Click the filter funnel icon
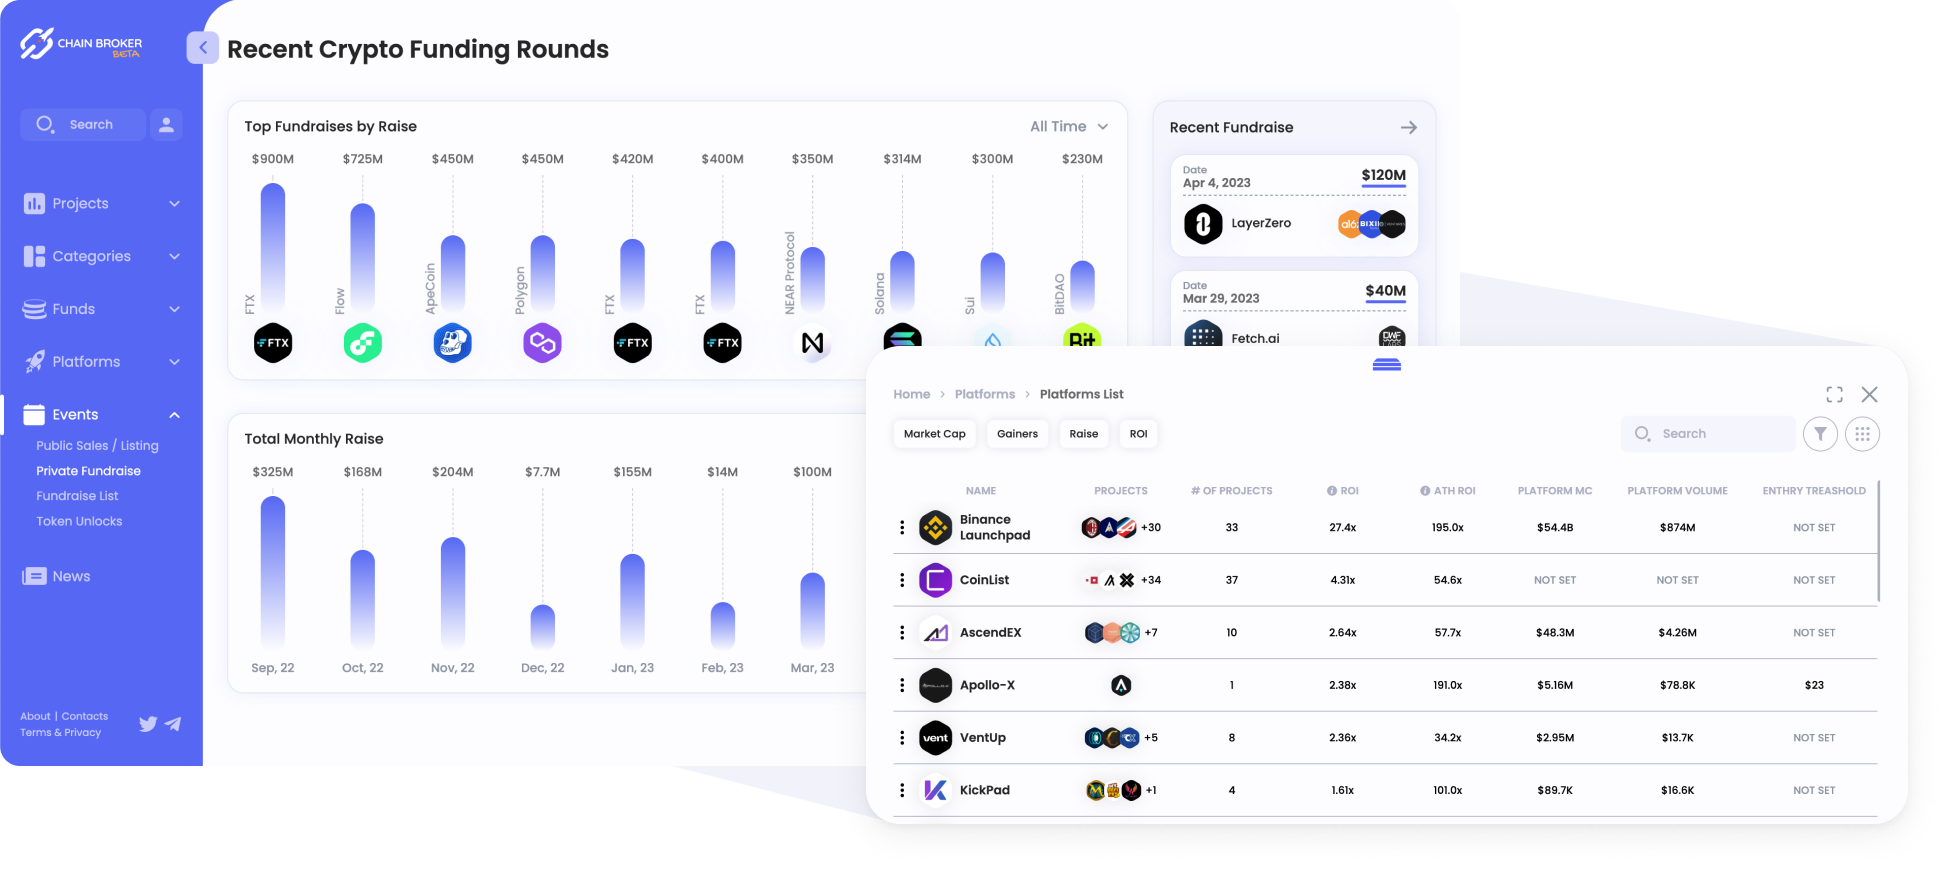This screenshot has height=872, width=1948. click(1820, 434)
